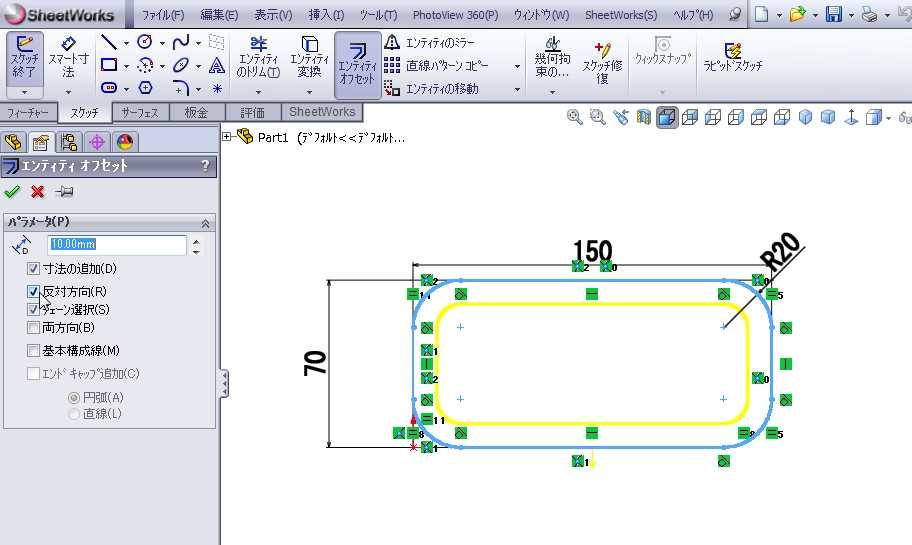
Task: Click the エンティティ変換 convert entities button
Action: pos(310,58)
